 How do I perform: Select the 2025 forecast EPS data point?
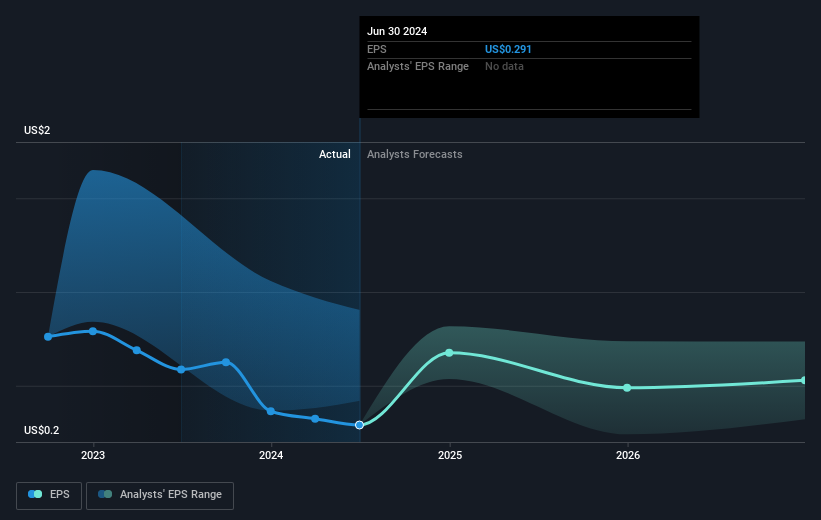[449, 353]
